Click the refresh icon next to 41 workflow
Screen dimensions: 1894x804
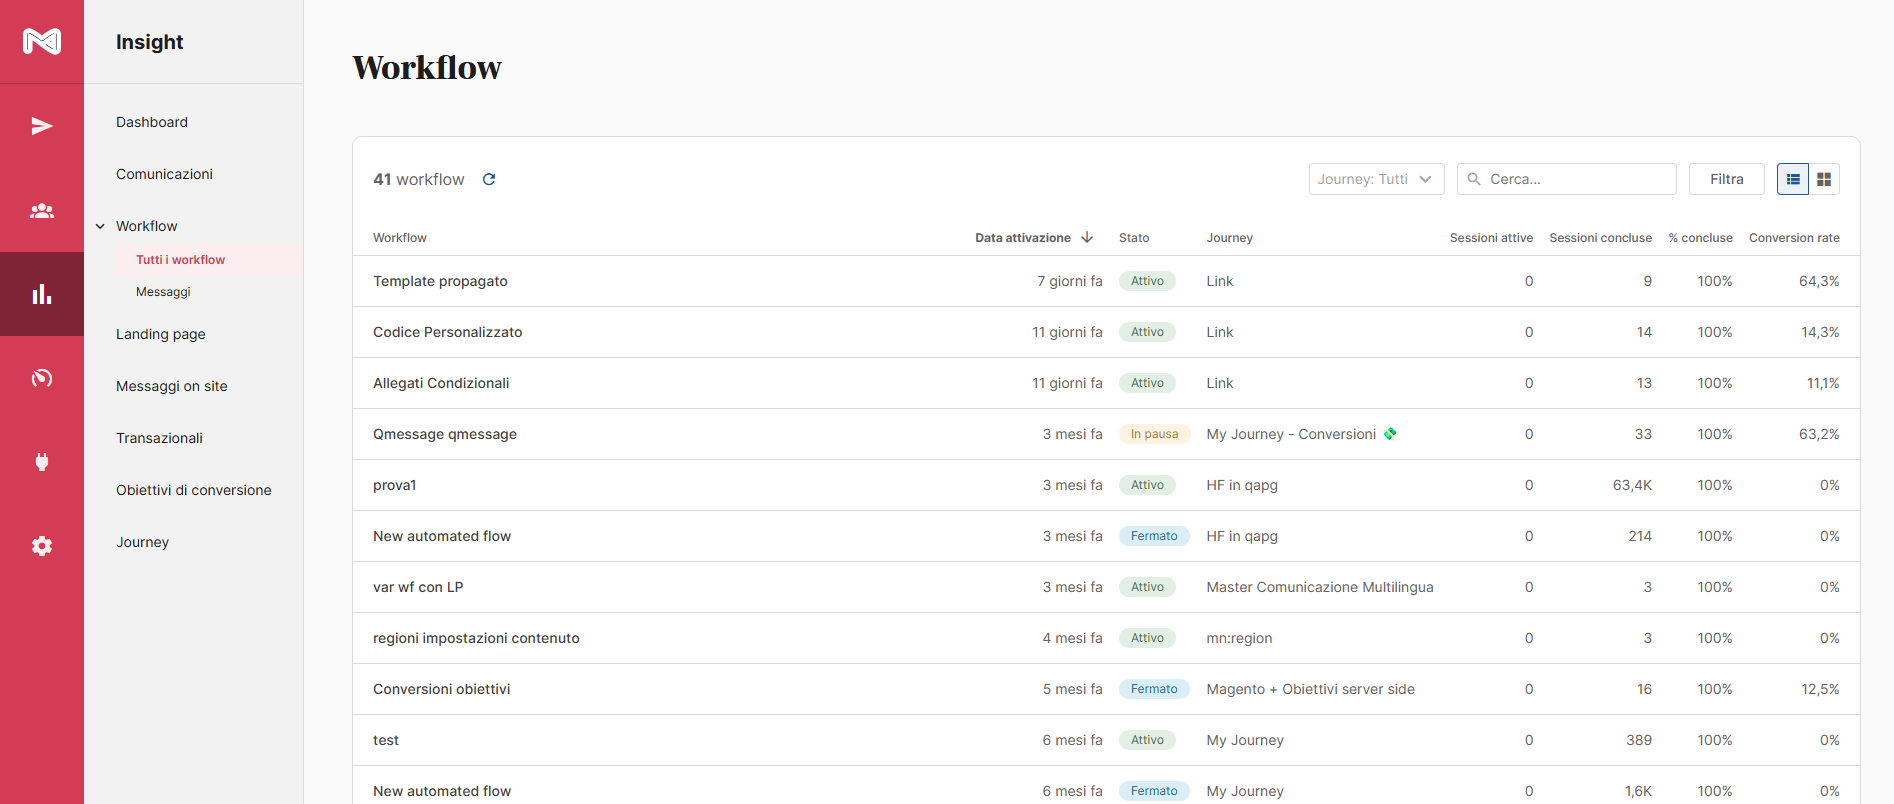[489, 180]
